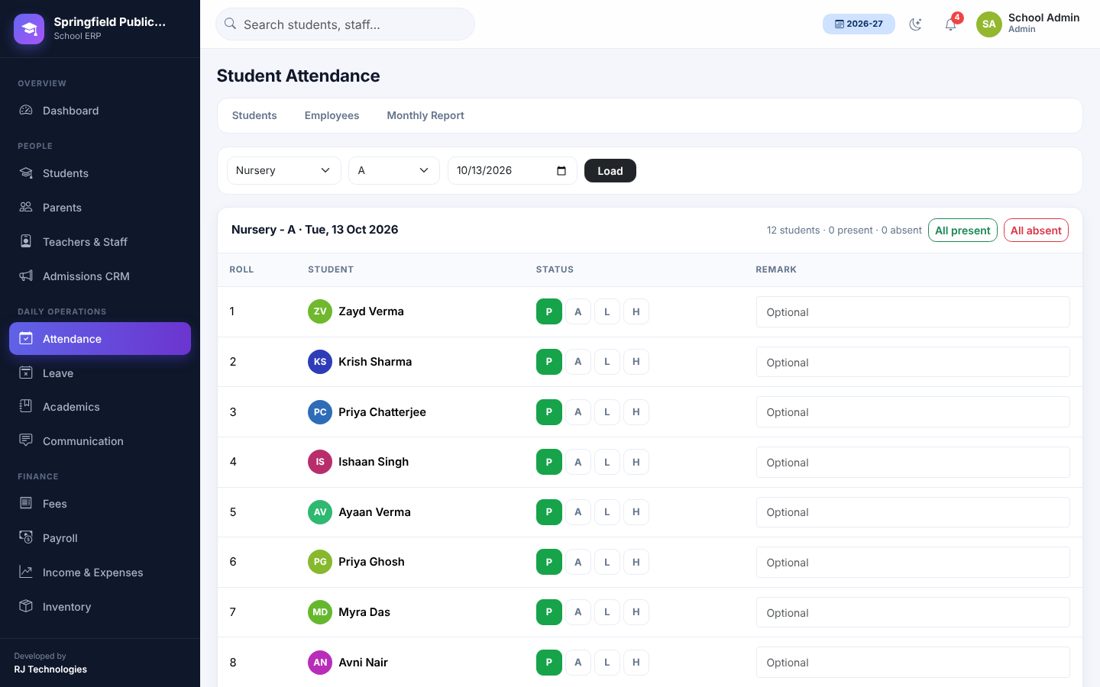Mark all students present
1100x687 pixels.
point(962,230)
